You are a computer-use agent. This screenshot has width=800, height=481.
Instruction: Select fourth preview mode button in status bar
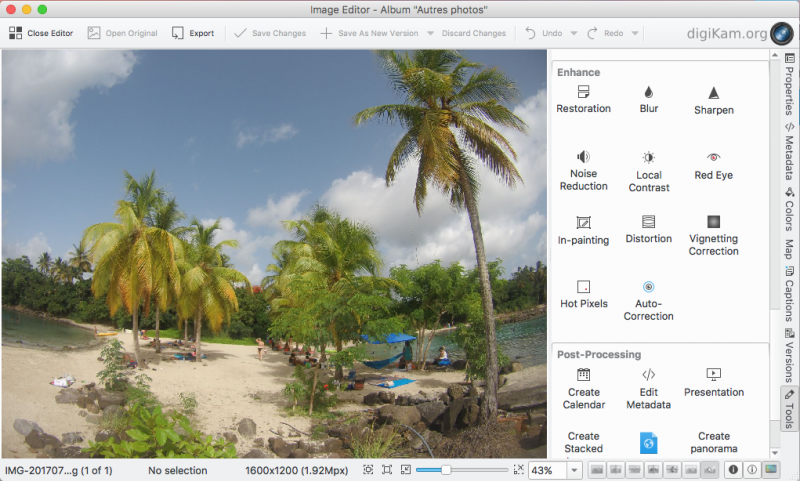tap(654, 470)
